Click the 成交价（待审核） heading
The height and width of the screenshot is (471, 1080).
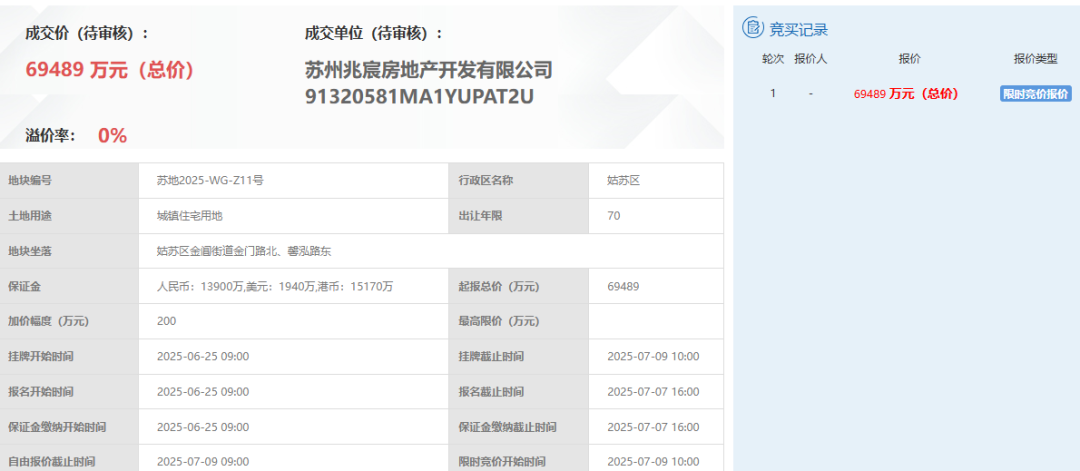click(87, 33)
